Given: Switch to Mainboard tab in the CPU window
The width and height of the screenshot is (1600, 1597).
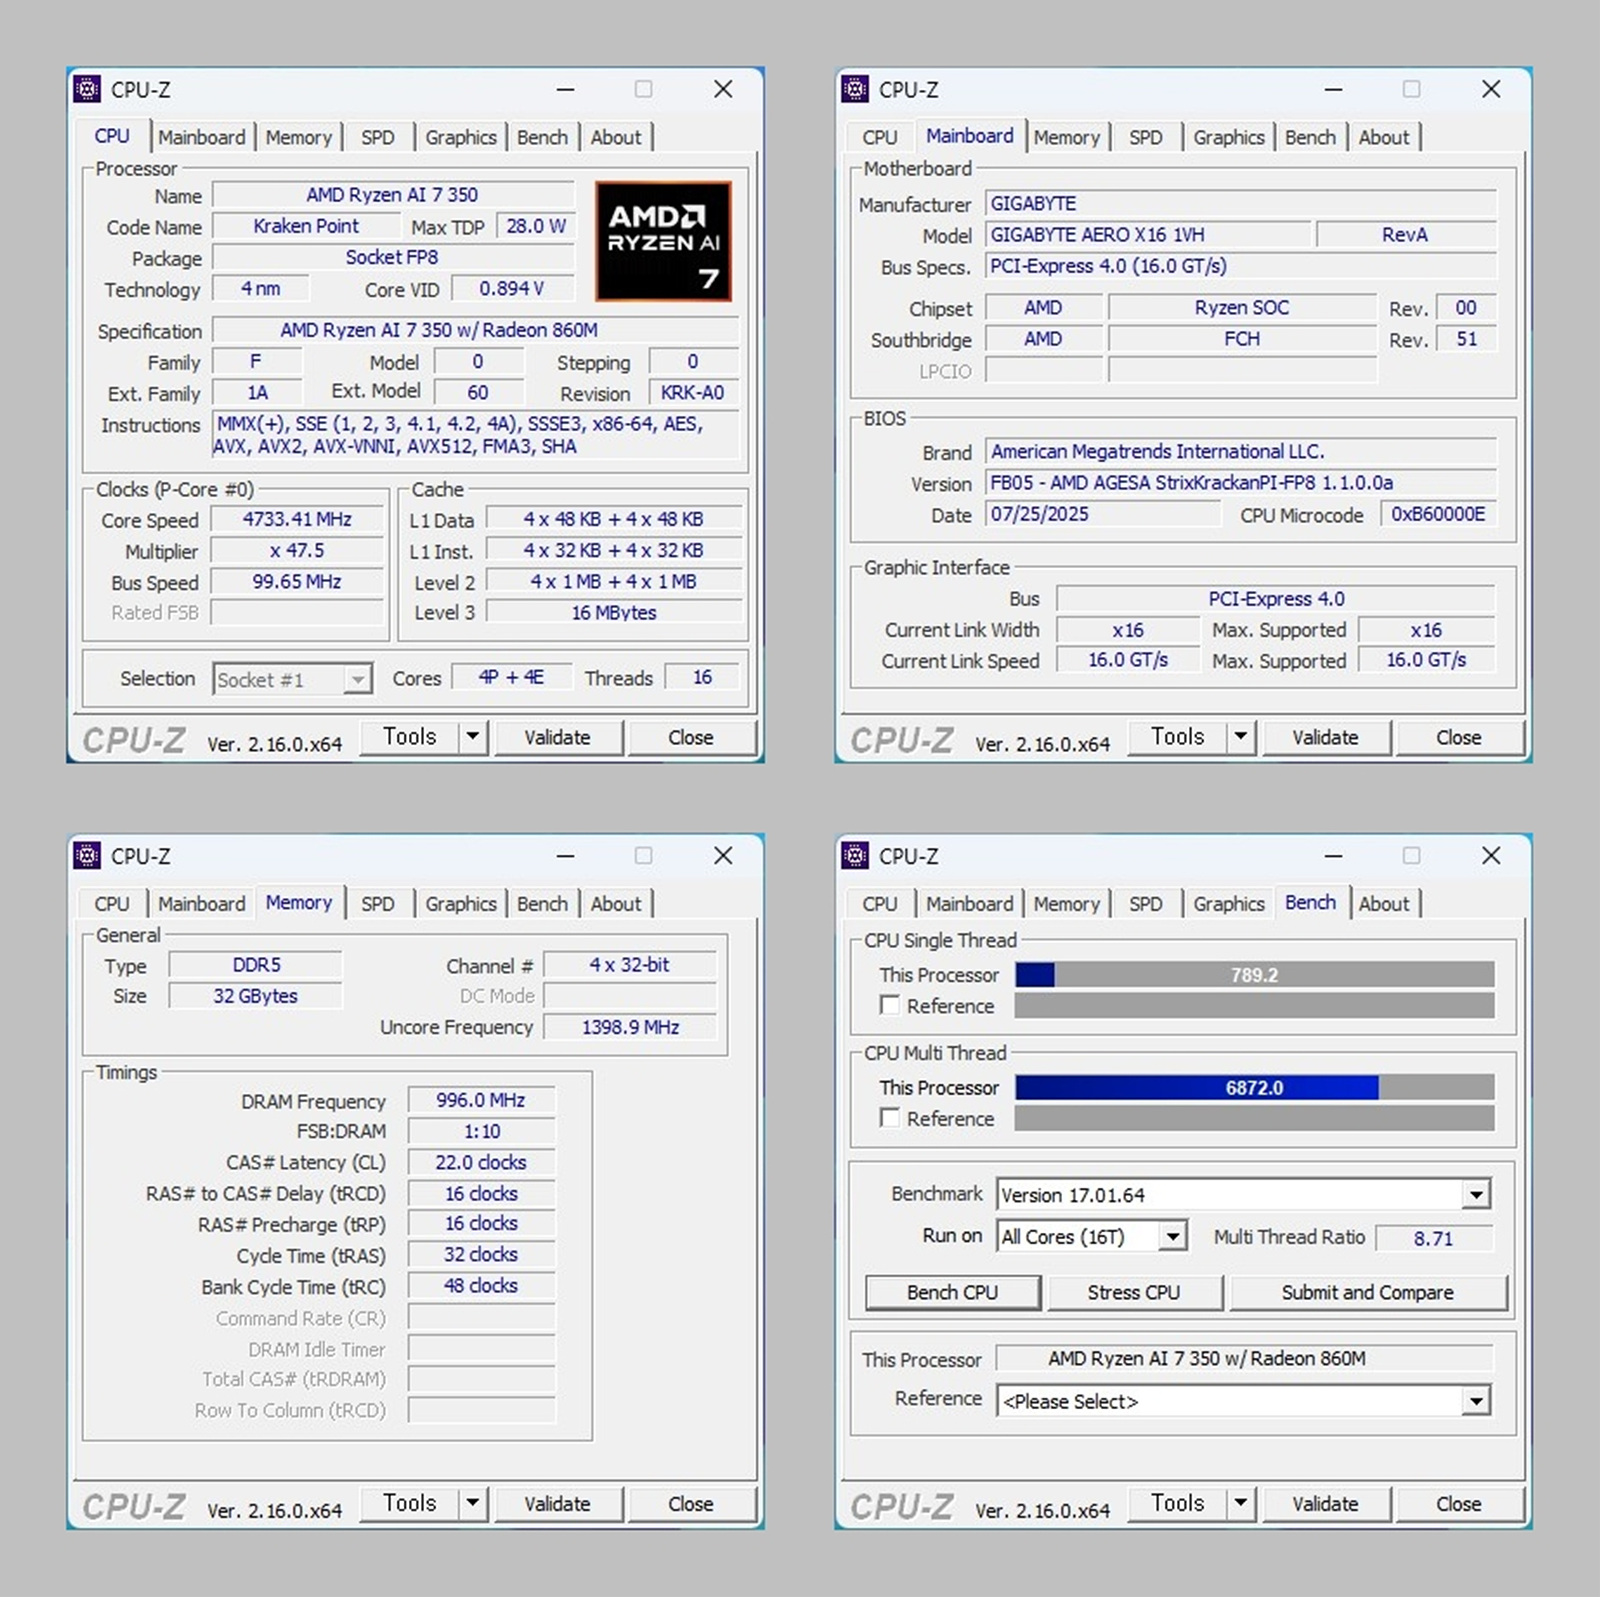Looking at the screenshot, I should pos(202,137).
